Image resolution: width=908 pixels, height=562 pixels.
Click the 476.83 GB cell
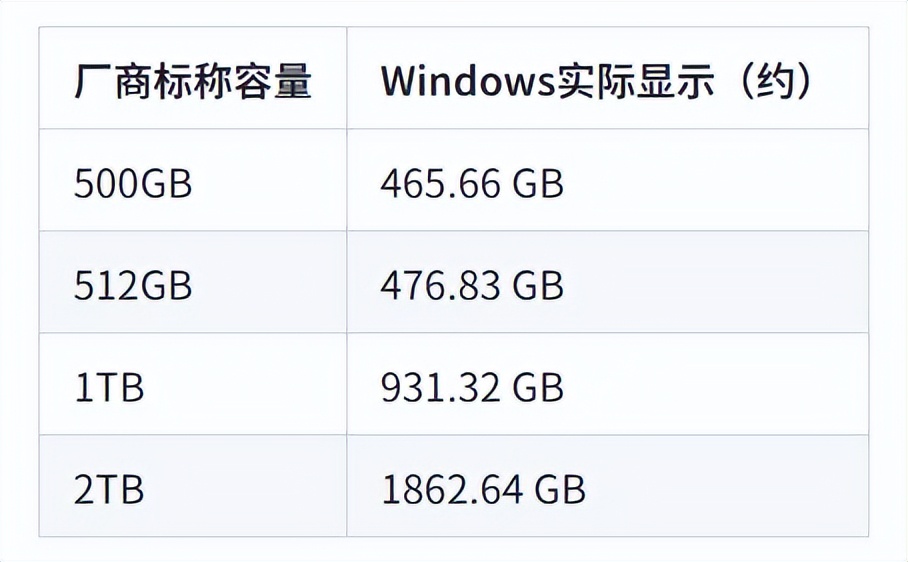coord(472,286)
